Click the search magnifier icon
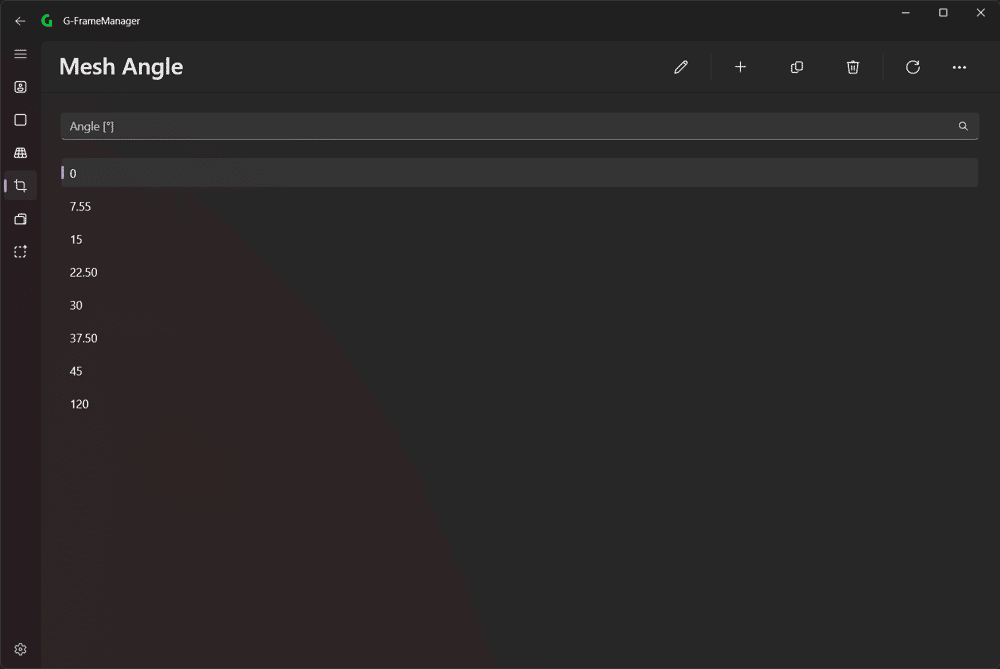This screenshot has width=1000, height=669. (x=963, y=126)
